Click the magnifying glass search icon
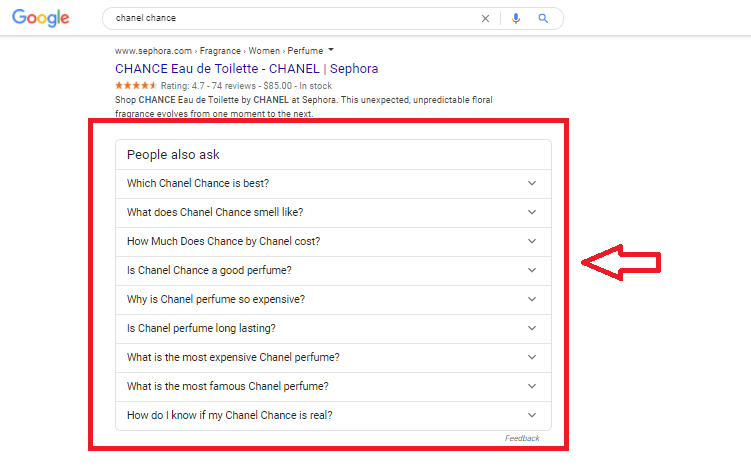The image size is (751, 467). tap(543, 18)
